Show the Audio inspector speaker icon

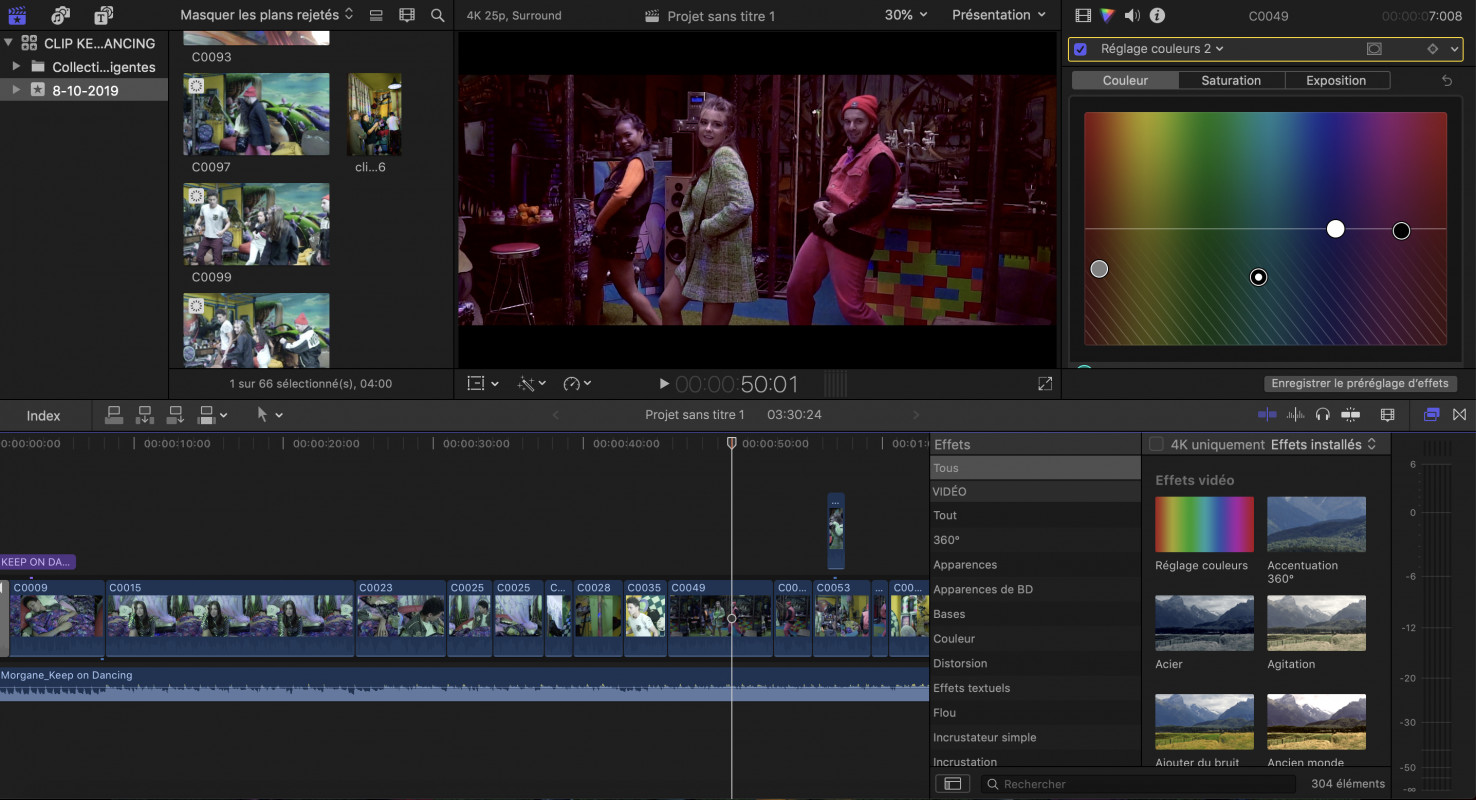(1132, 15)
